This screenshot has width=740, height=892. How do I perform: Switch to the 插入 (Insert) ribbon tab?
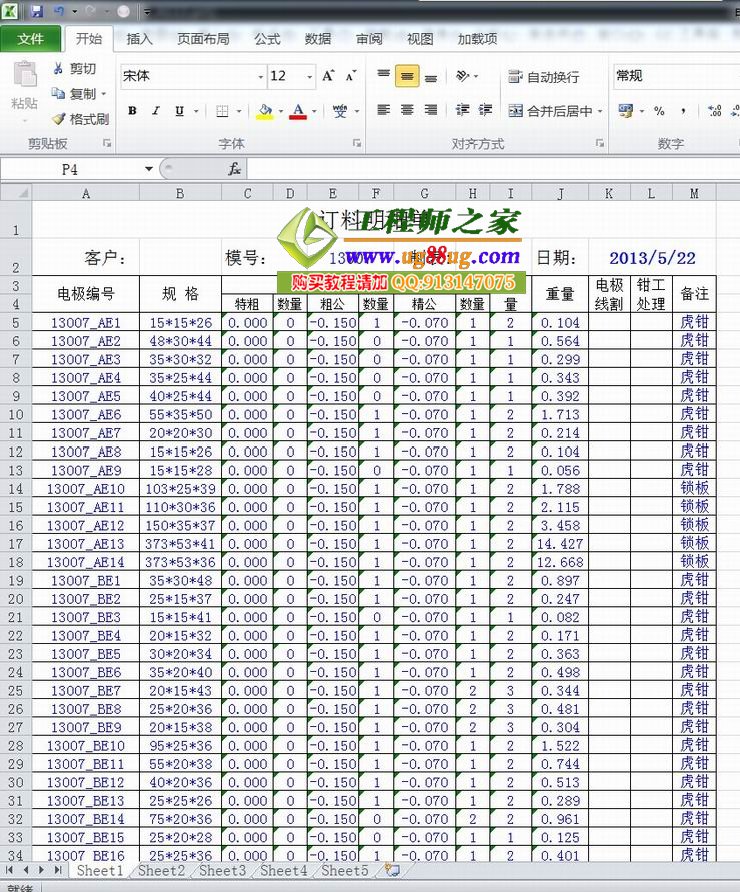(140, 39)
